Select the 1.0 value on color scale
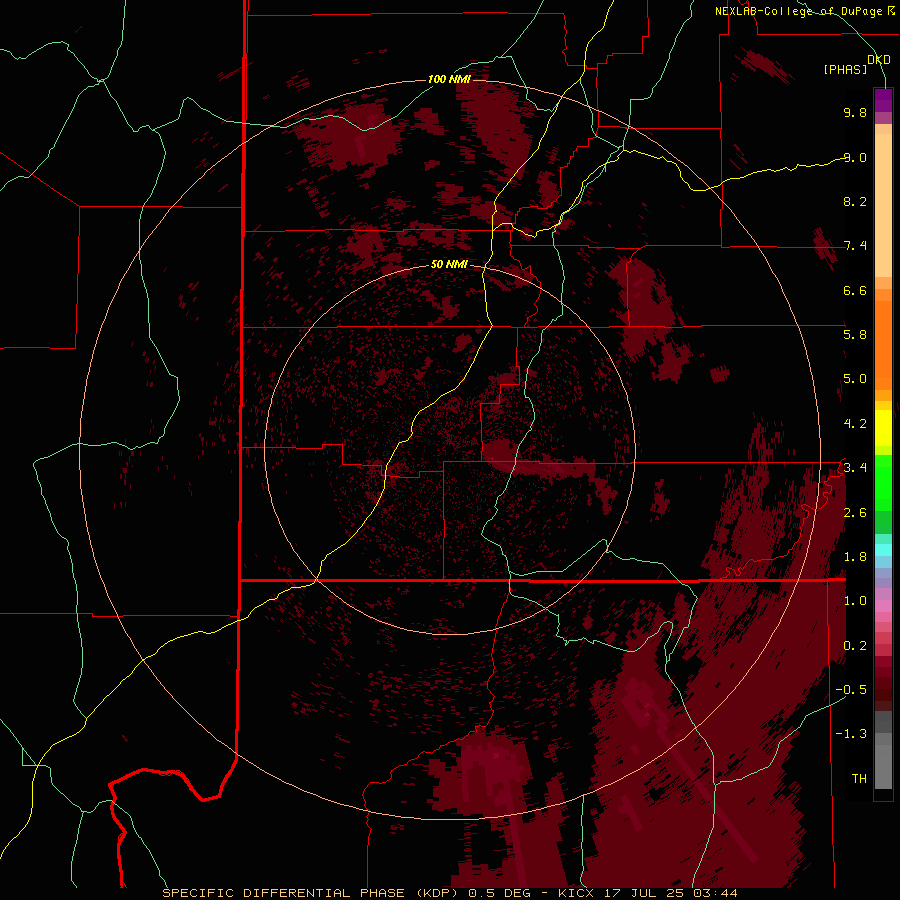900x900 pixels. (x=855, y=601)
